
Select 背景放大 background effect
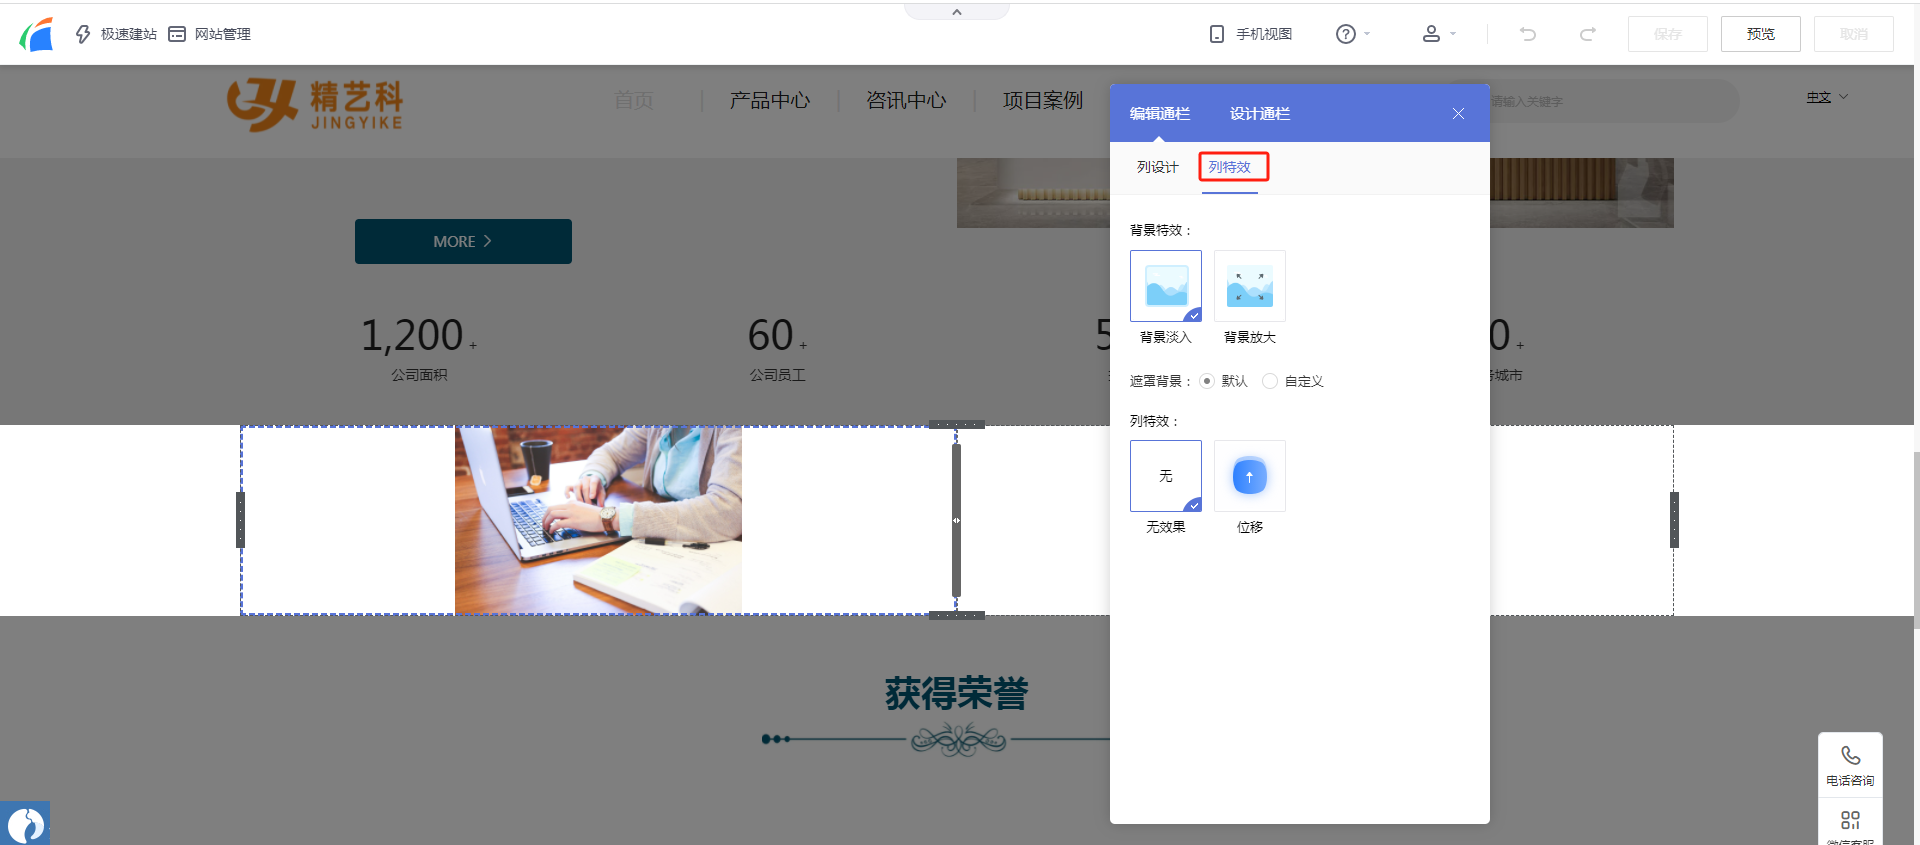pyautogui.click(x=1250, y=286)
